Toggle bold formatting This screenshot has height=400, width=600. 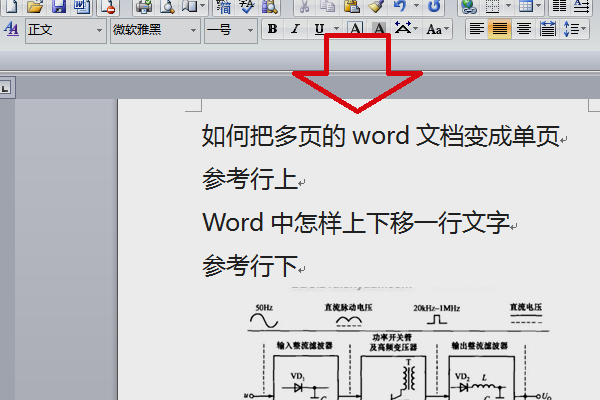tap(272, 29)
